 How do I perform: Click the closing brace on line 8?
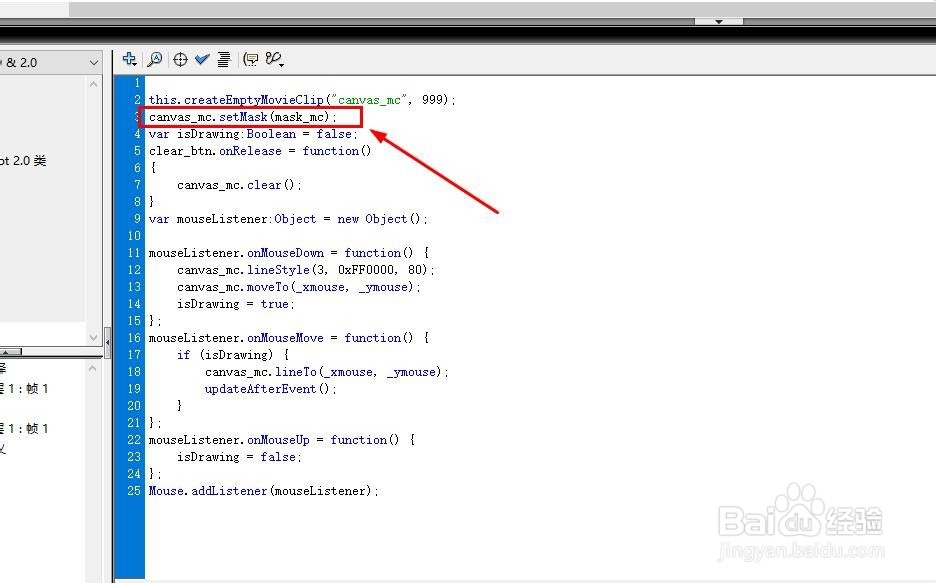152,202
